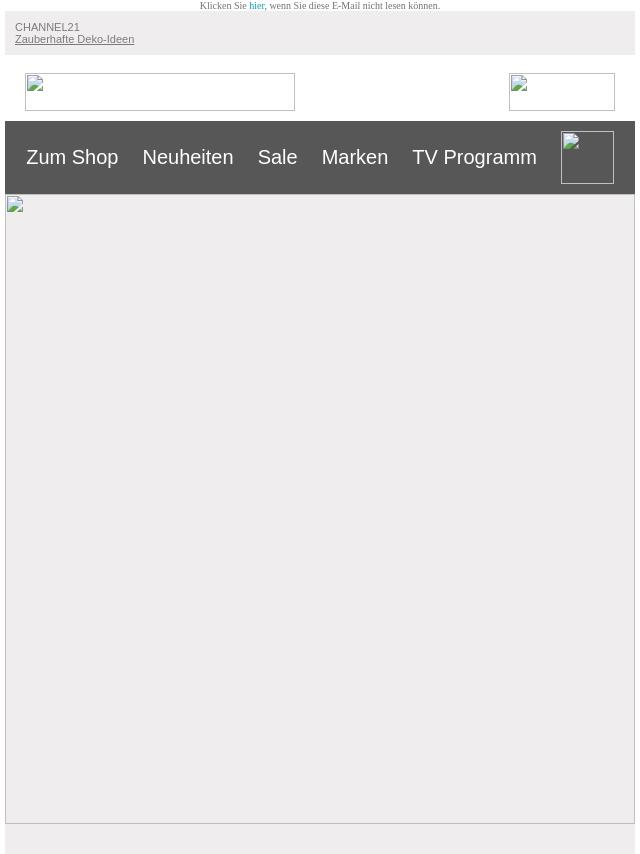The width and height of the screenshot is (640, 854).
Task: Click dark navigation bar left of Zum Shop
Action: tap(15, 157)
